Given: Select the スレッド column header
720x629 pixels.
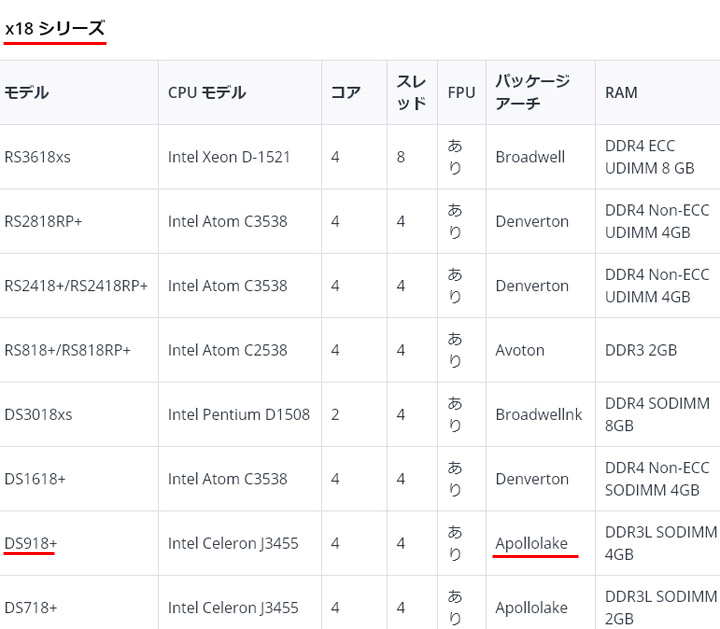Looking at the screenshot, I should tap(411, 93).
